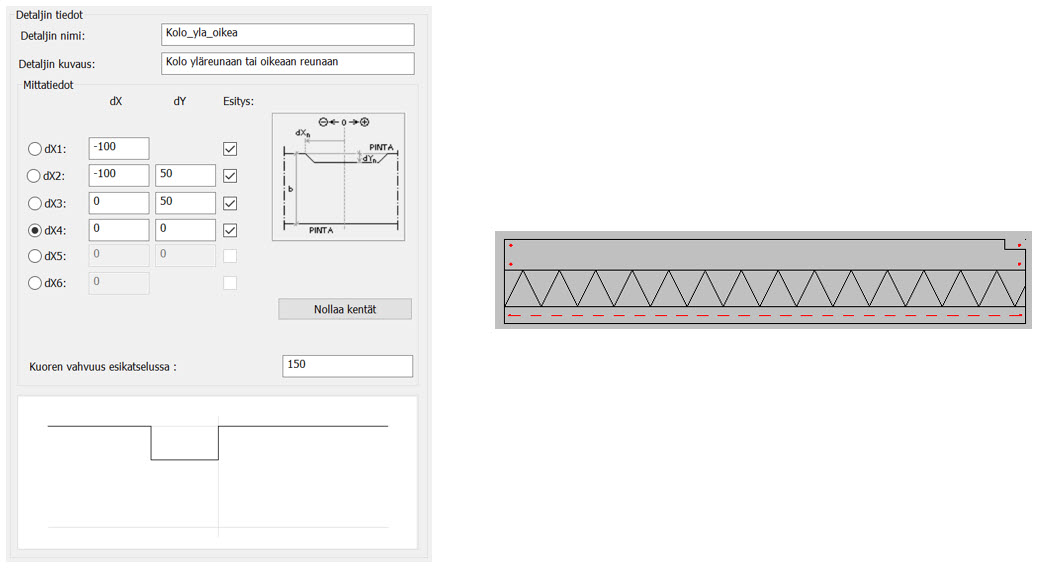Choose the dX3 radio option
The height and width of the screenshot is (570, 1038).
click(35, 203)
